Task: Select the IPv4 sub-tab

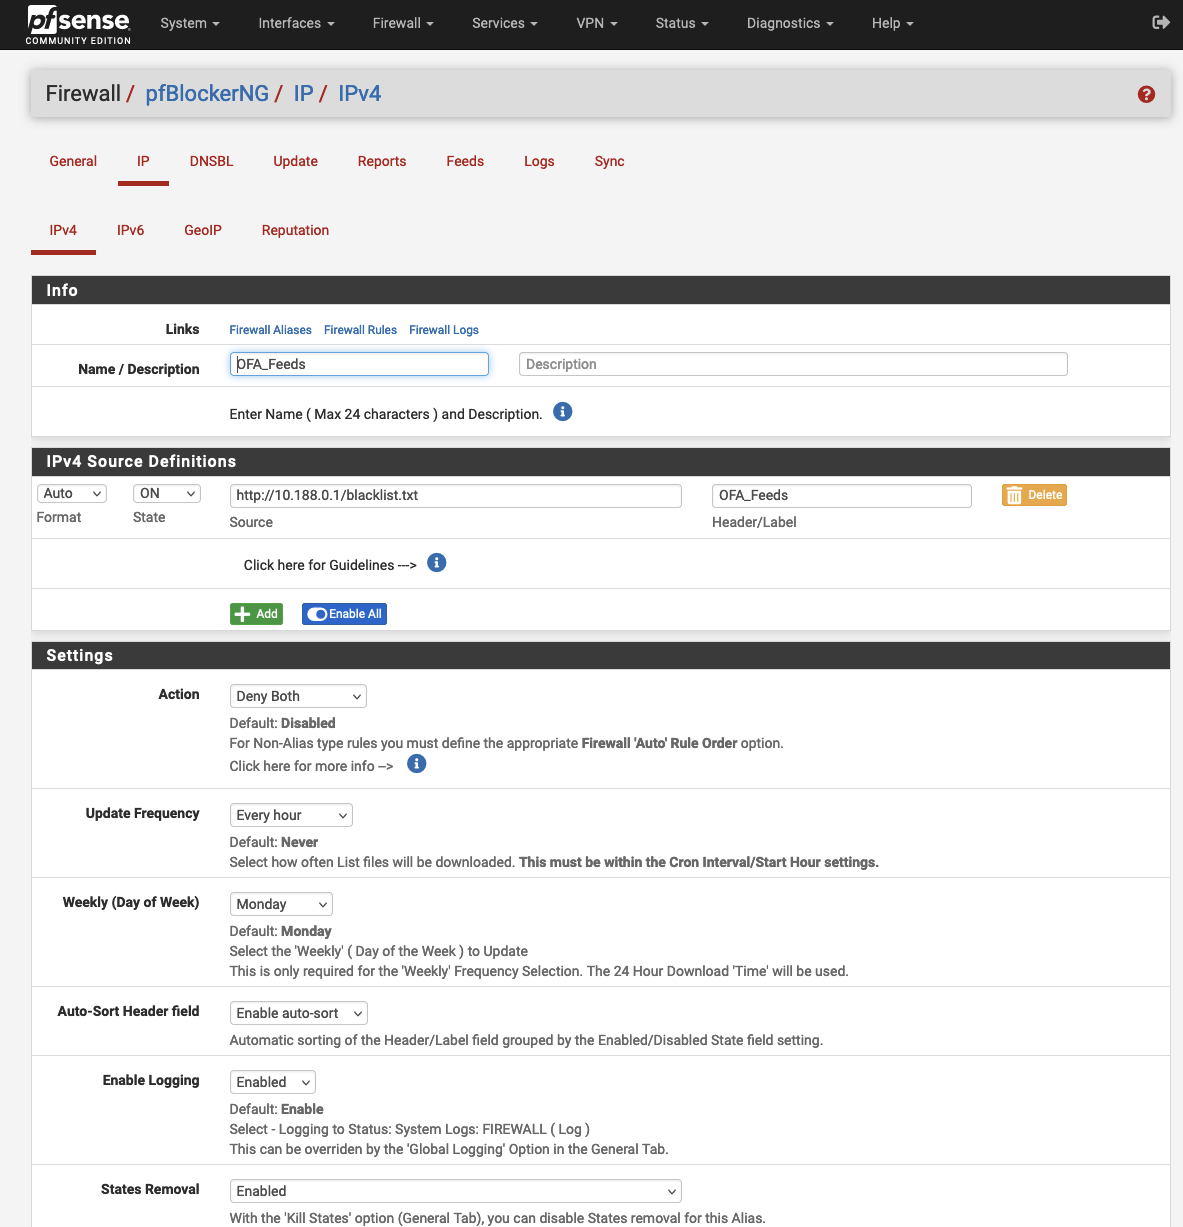Action: [x=63, y=230]
